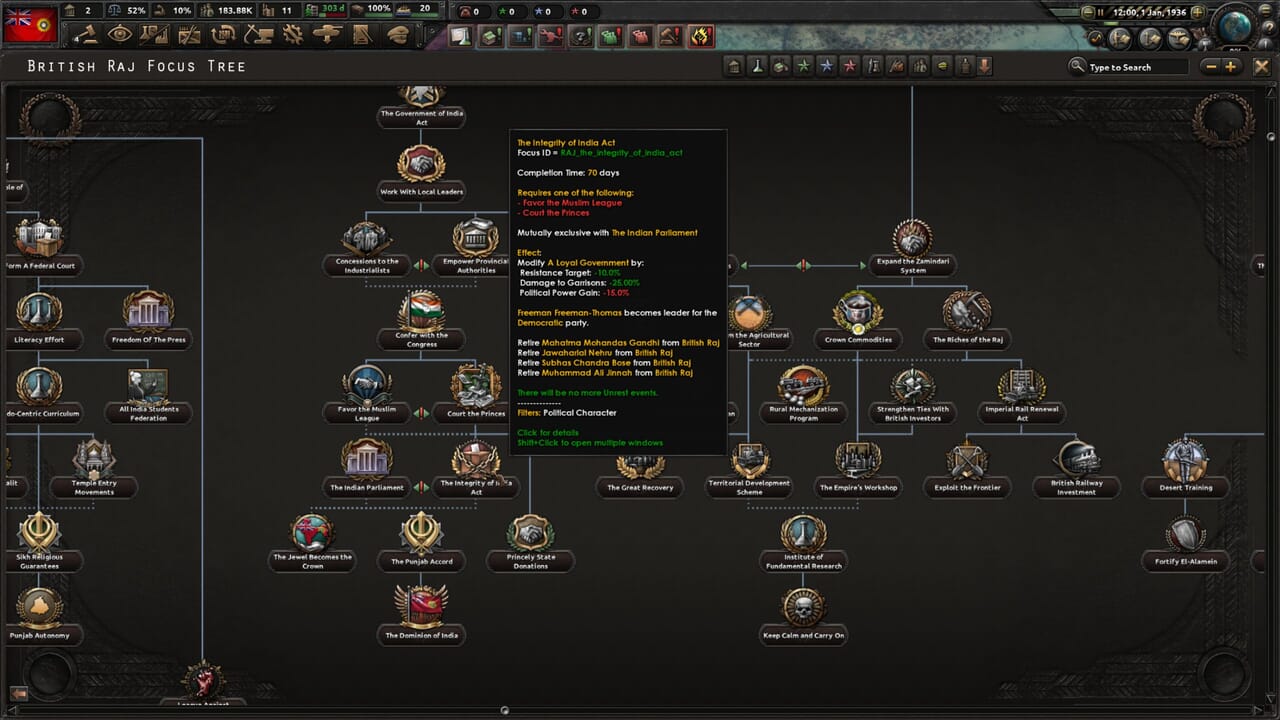This screenshot has width=1280, height=720.
Task: Select The Punjab Accord focus
Action: pyautogui.click(x=421, y=542)
